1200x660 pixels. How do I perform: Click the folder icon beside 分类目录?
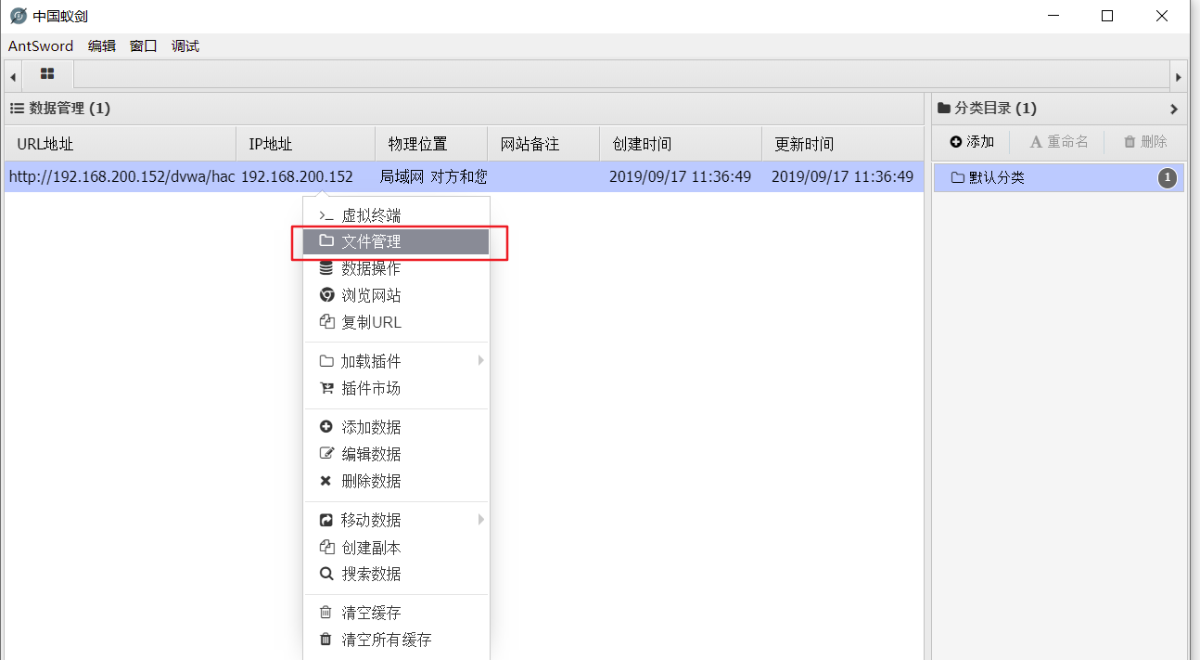(x=944, y=108)
